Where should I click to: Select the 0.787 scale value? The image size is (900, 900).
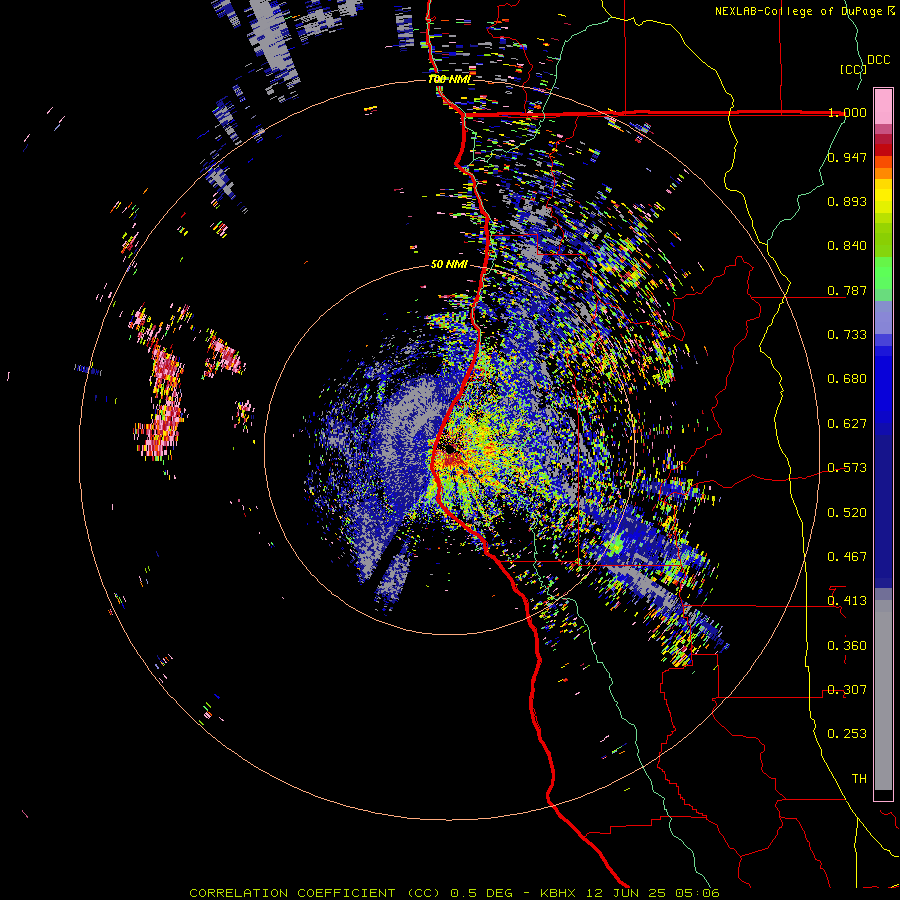click(x=847, y=290)
